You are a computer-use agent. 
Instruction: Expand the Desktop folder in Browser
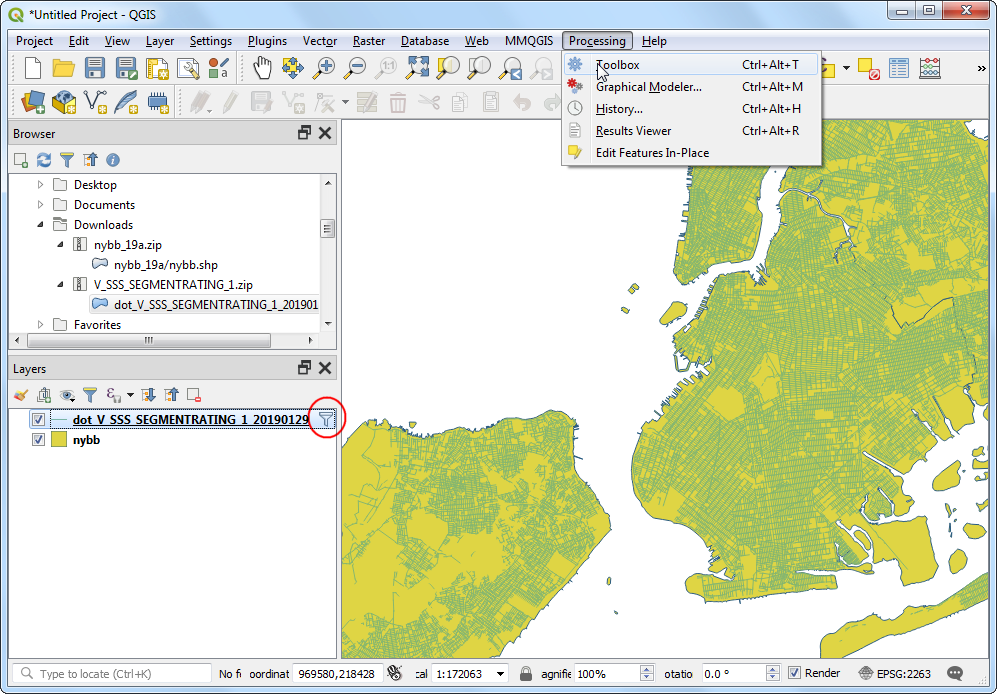(x=41, y=185)
